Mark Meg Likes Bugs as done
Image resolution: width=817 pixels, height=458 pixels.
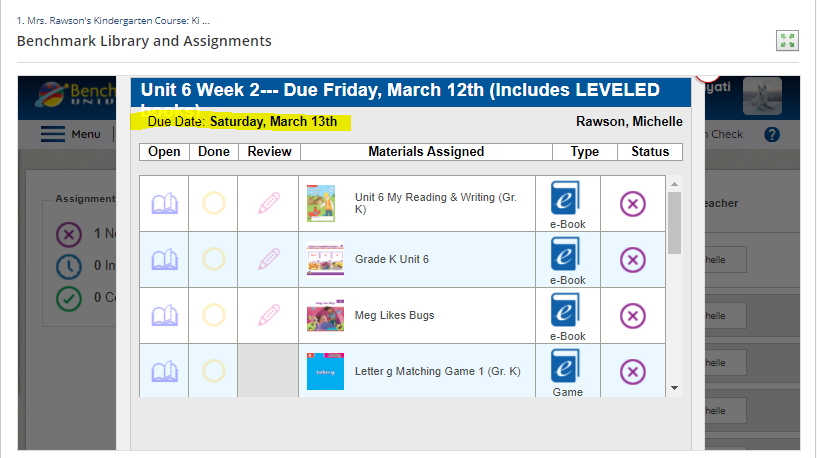(x=214, y=315)
